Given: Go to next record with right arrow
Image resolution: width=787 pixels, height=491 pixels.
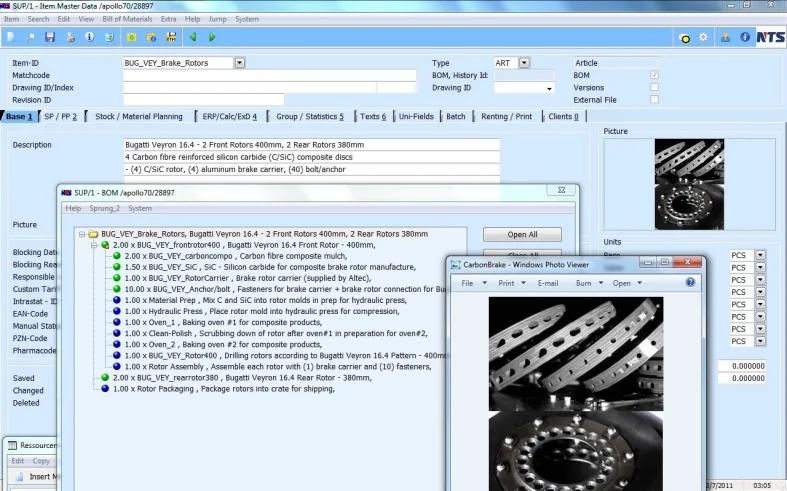Looking at the screenshot, I should [212, 37].
